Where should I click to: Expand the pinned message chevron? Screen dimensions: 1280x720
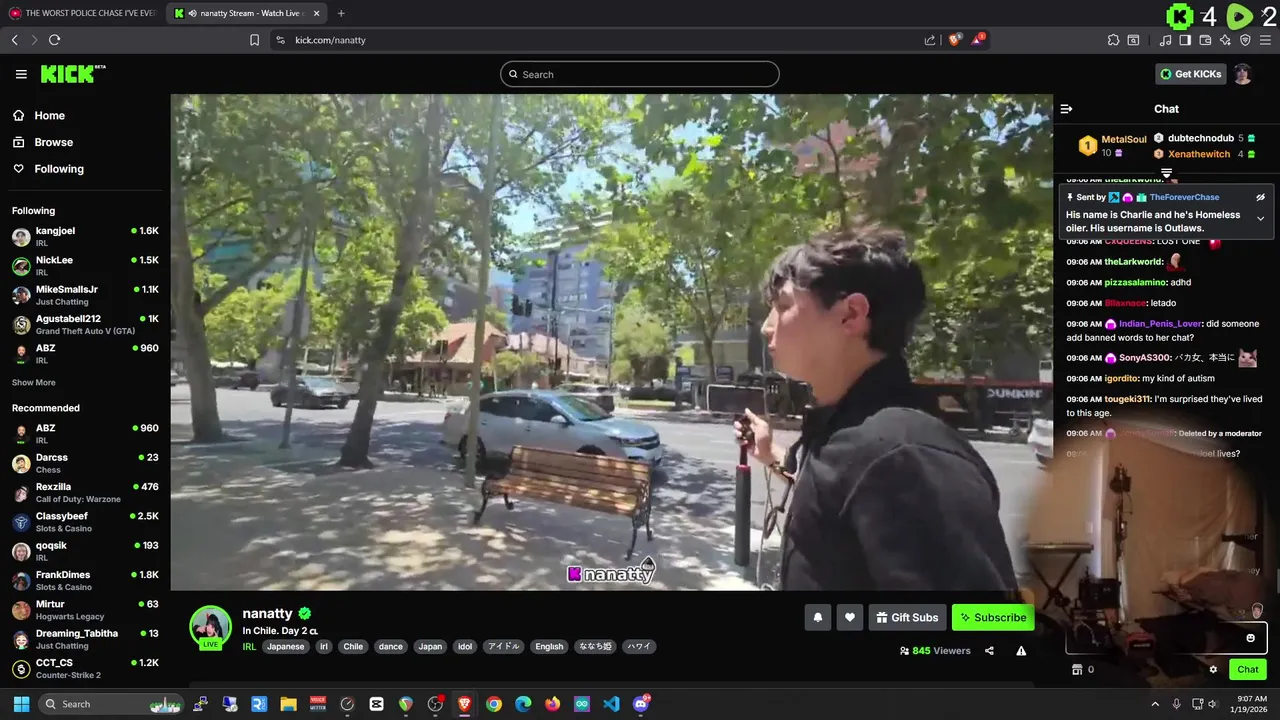[1260, 218]
